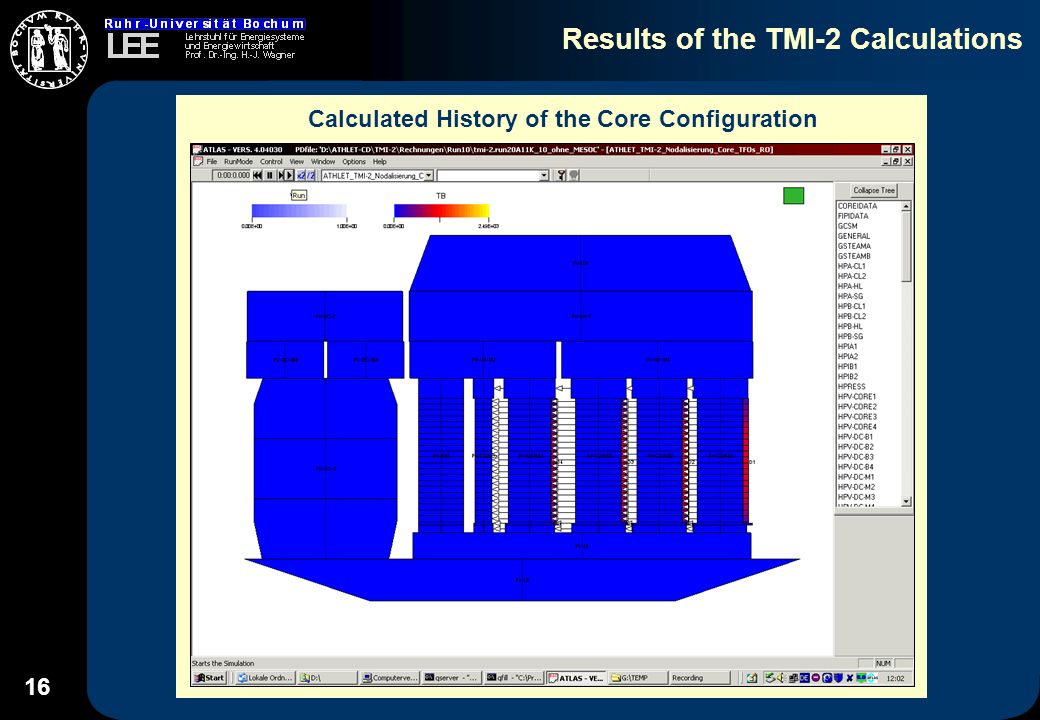The height and width of the screenshot is (720, 1040).
Task: Double the playback speed with x2
Action: point(301,175)
